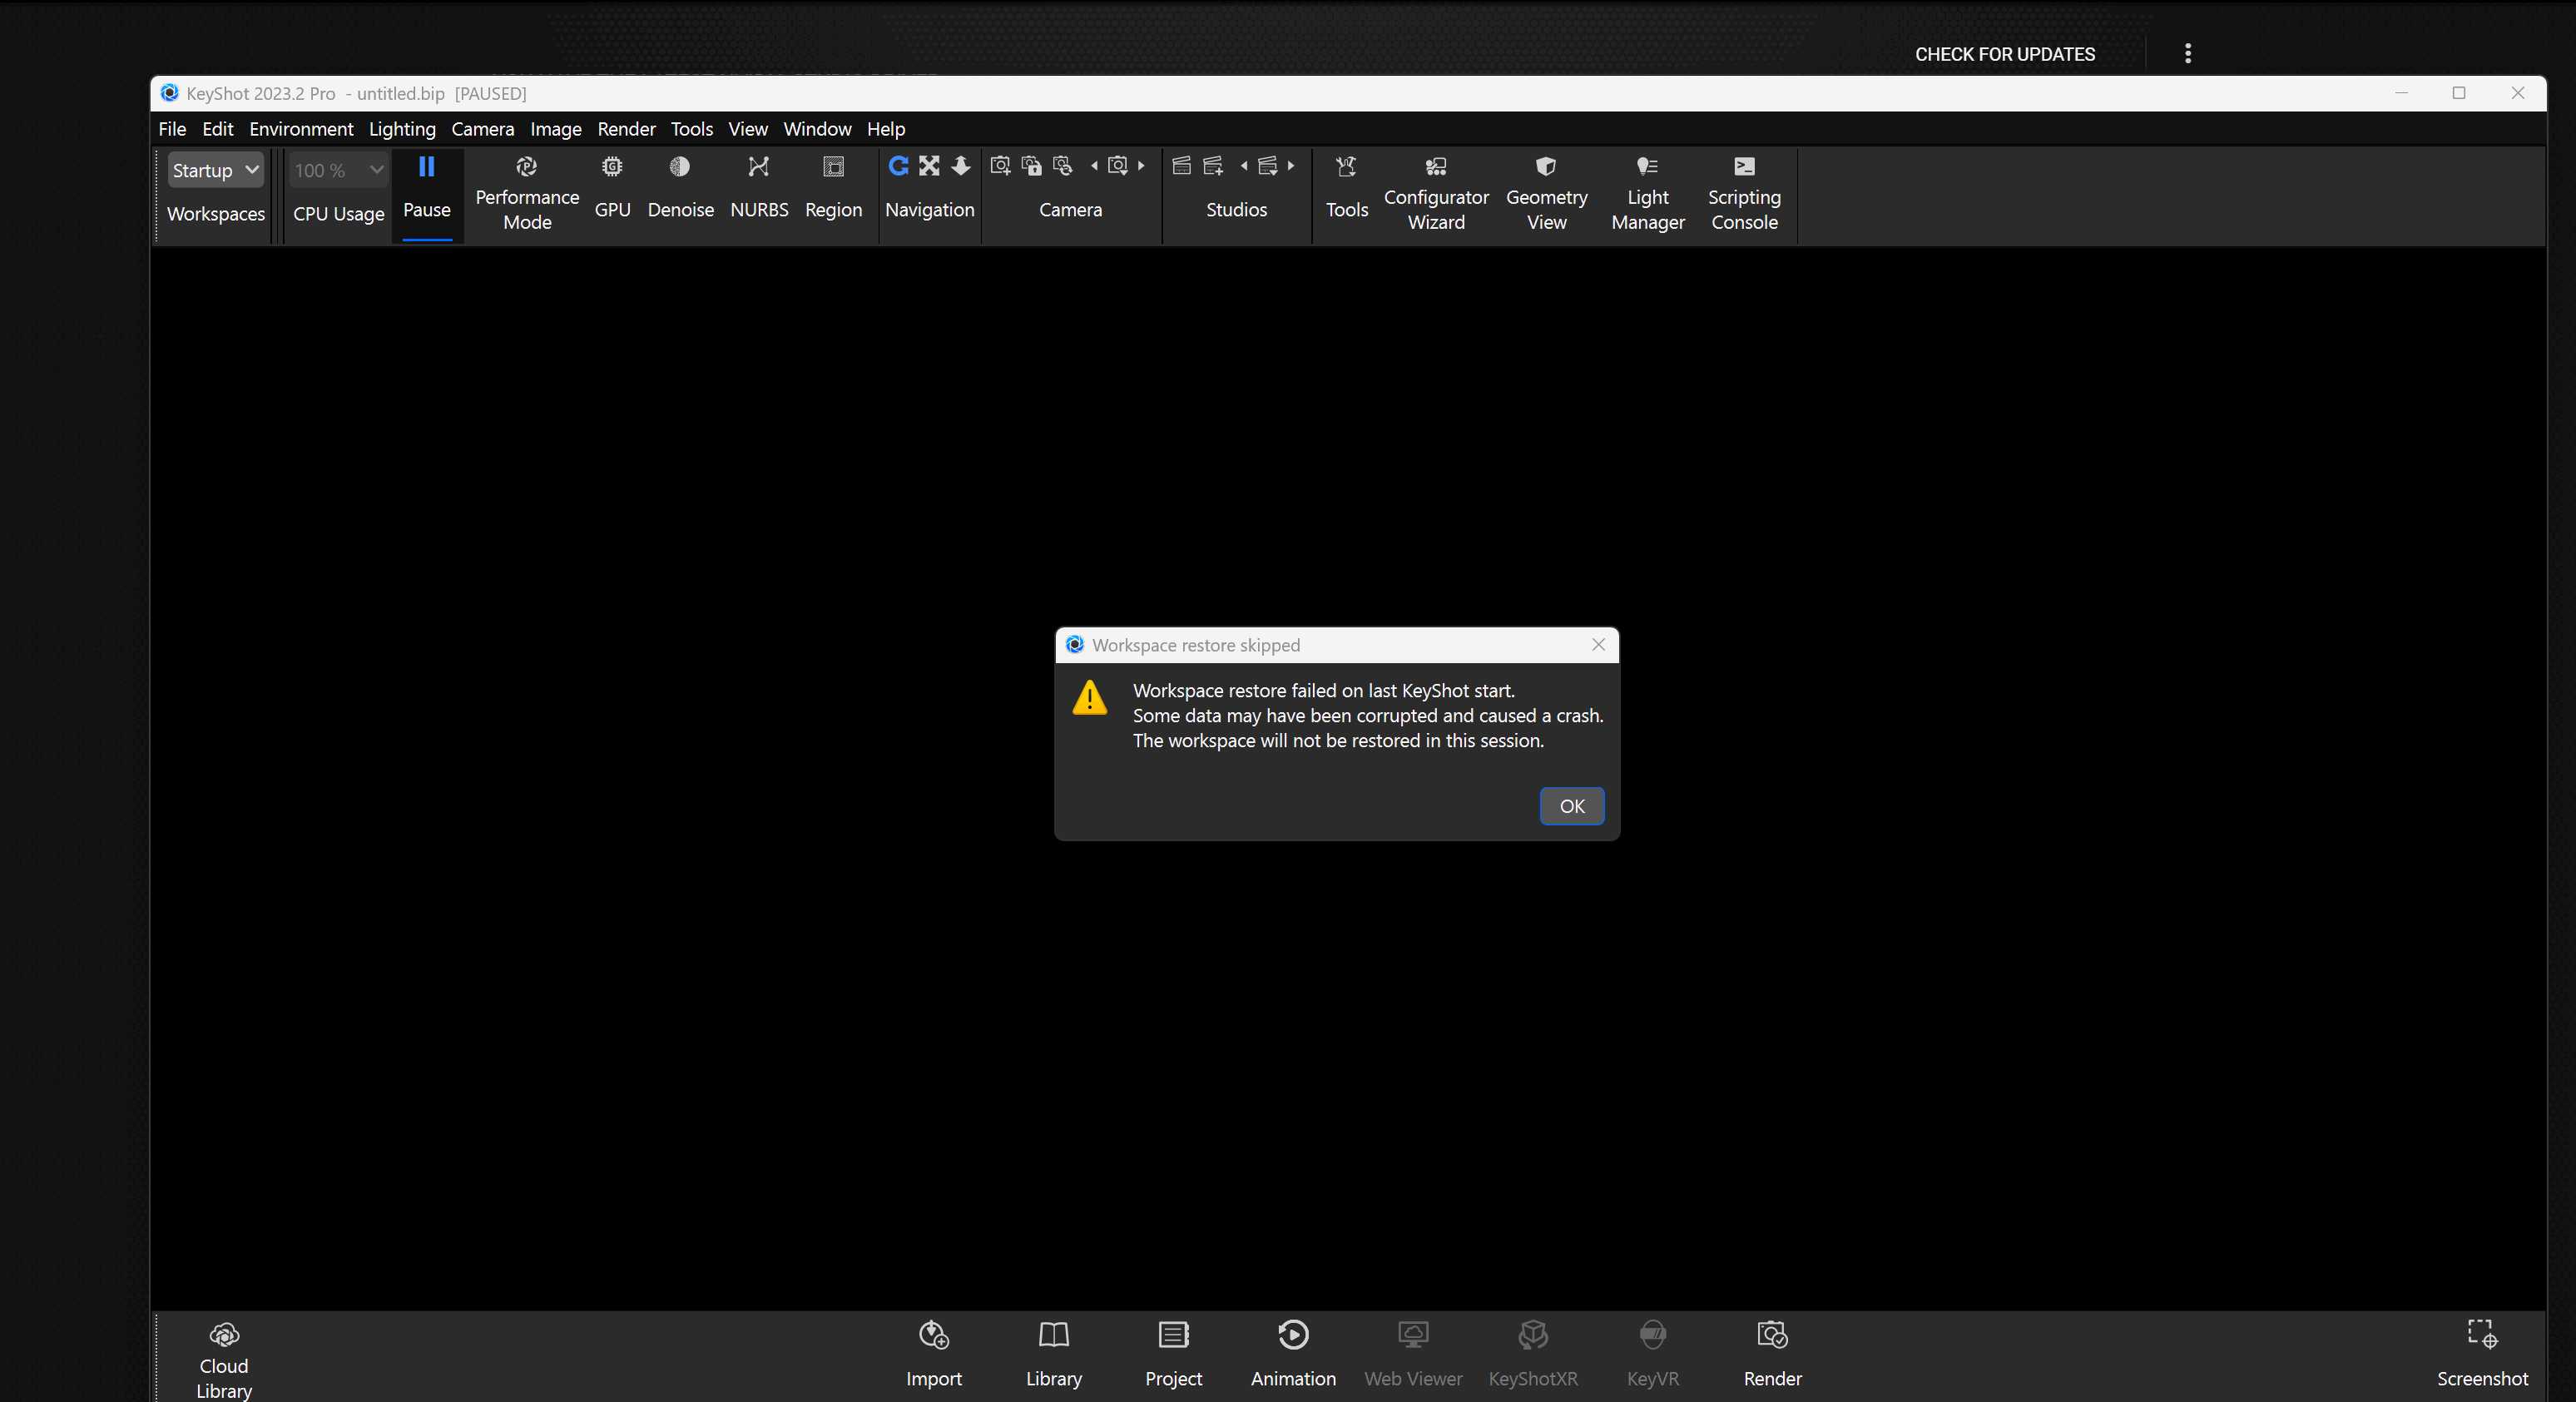The height and width of the screenshot is (1402, 2576).
Task: Open the Camera menu
Action: pyautogui.click(x=482, y=129)
